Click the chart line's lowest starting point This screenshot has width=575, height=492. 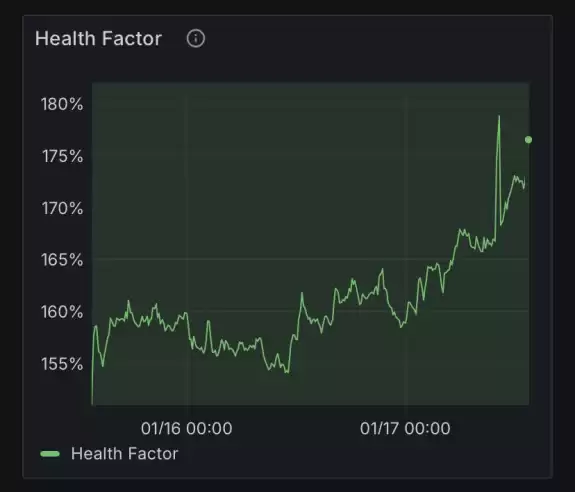(92, 403)
